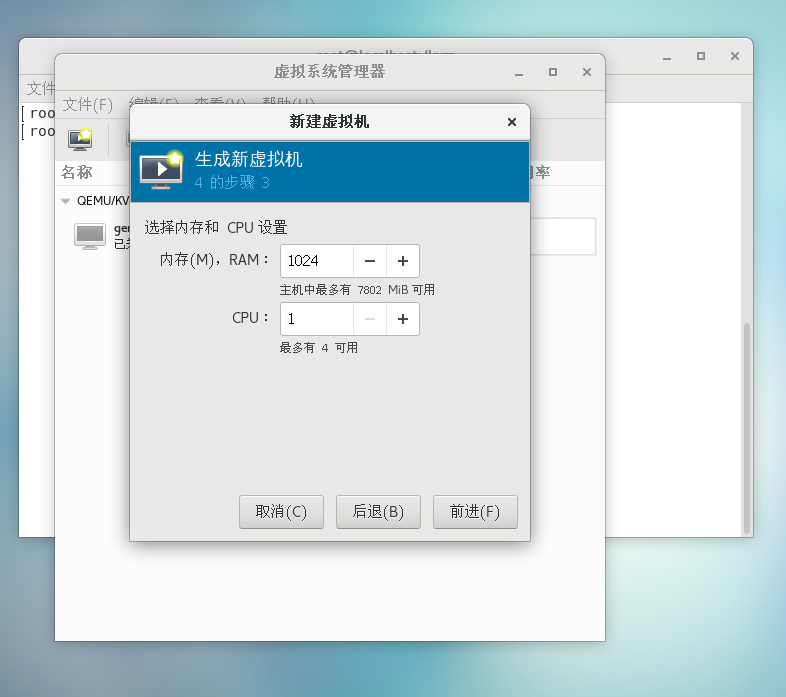
Task: Click the RAM value input field
Action: click(316, 261)
